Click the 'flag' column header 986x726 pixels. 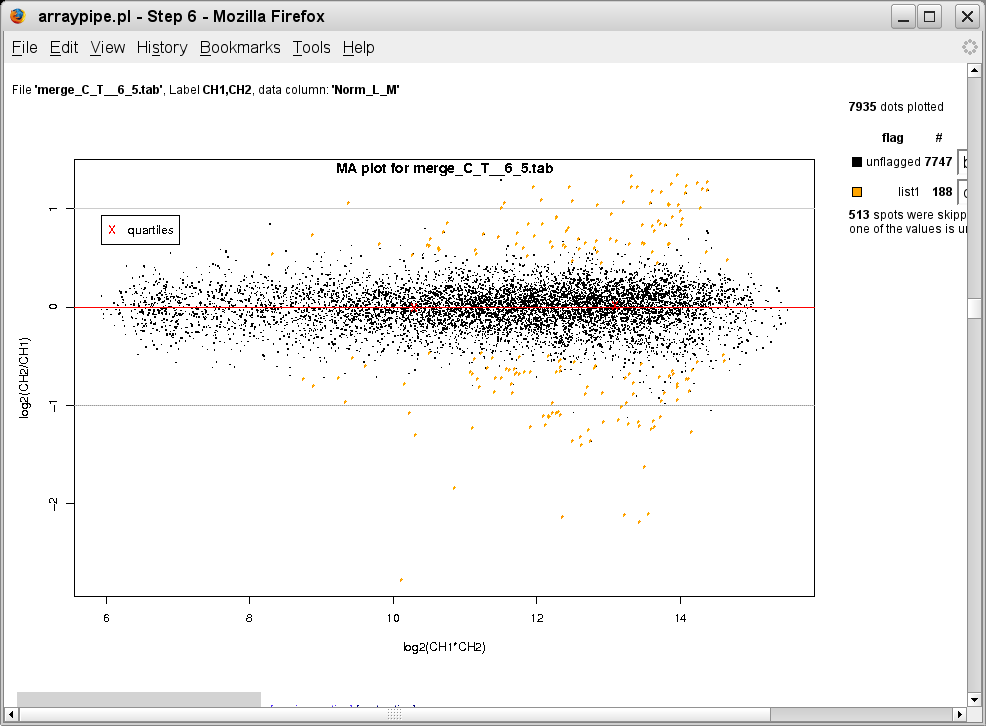click(x=892, y=138)
